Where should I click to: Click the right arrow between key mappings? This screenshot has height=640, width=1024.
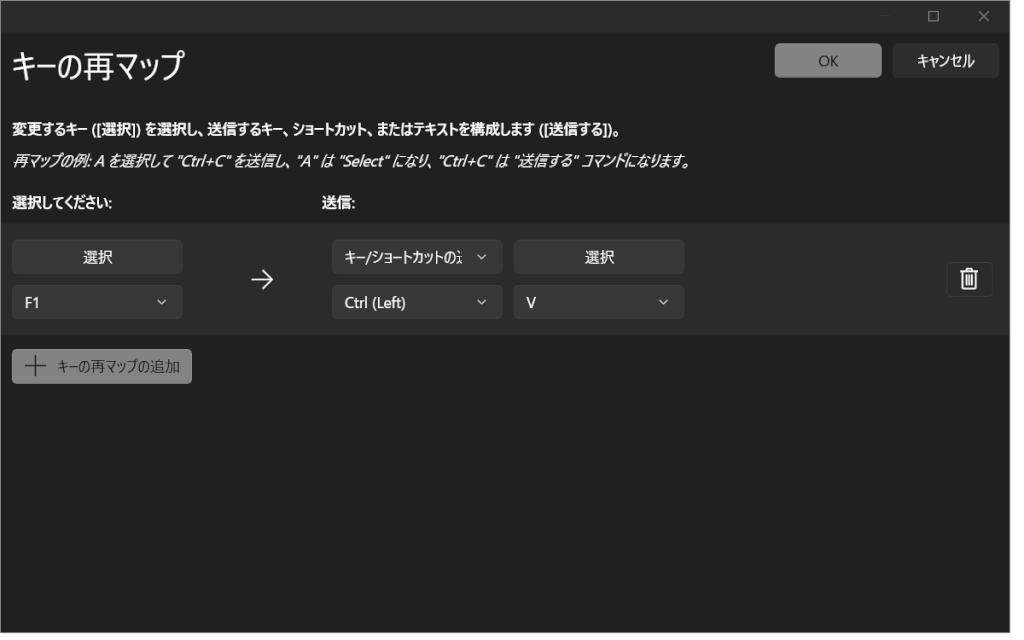coord(261,280)
